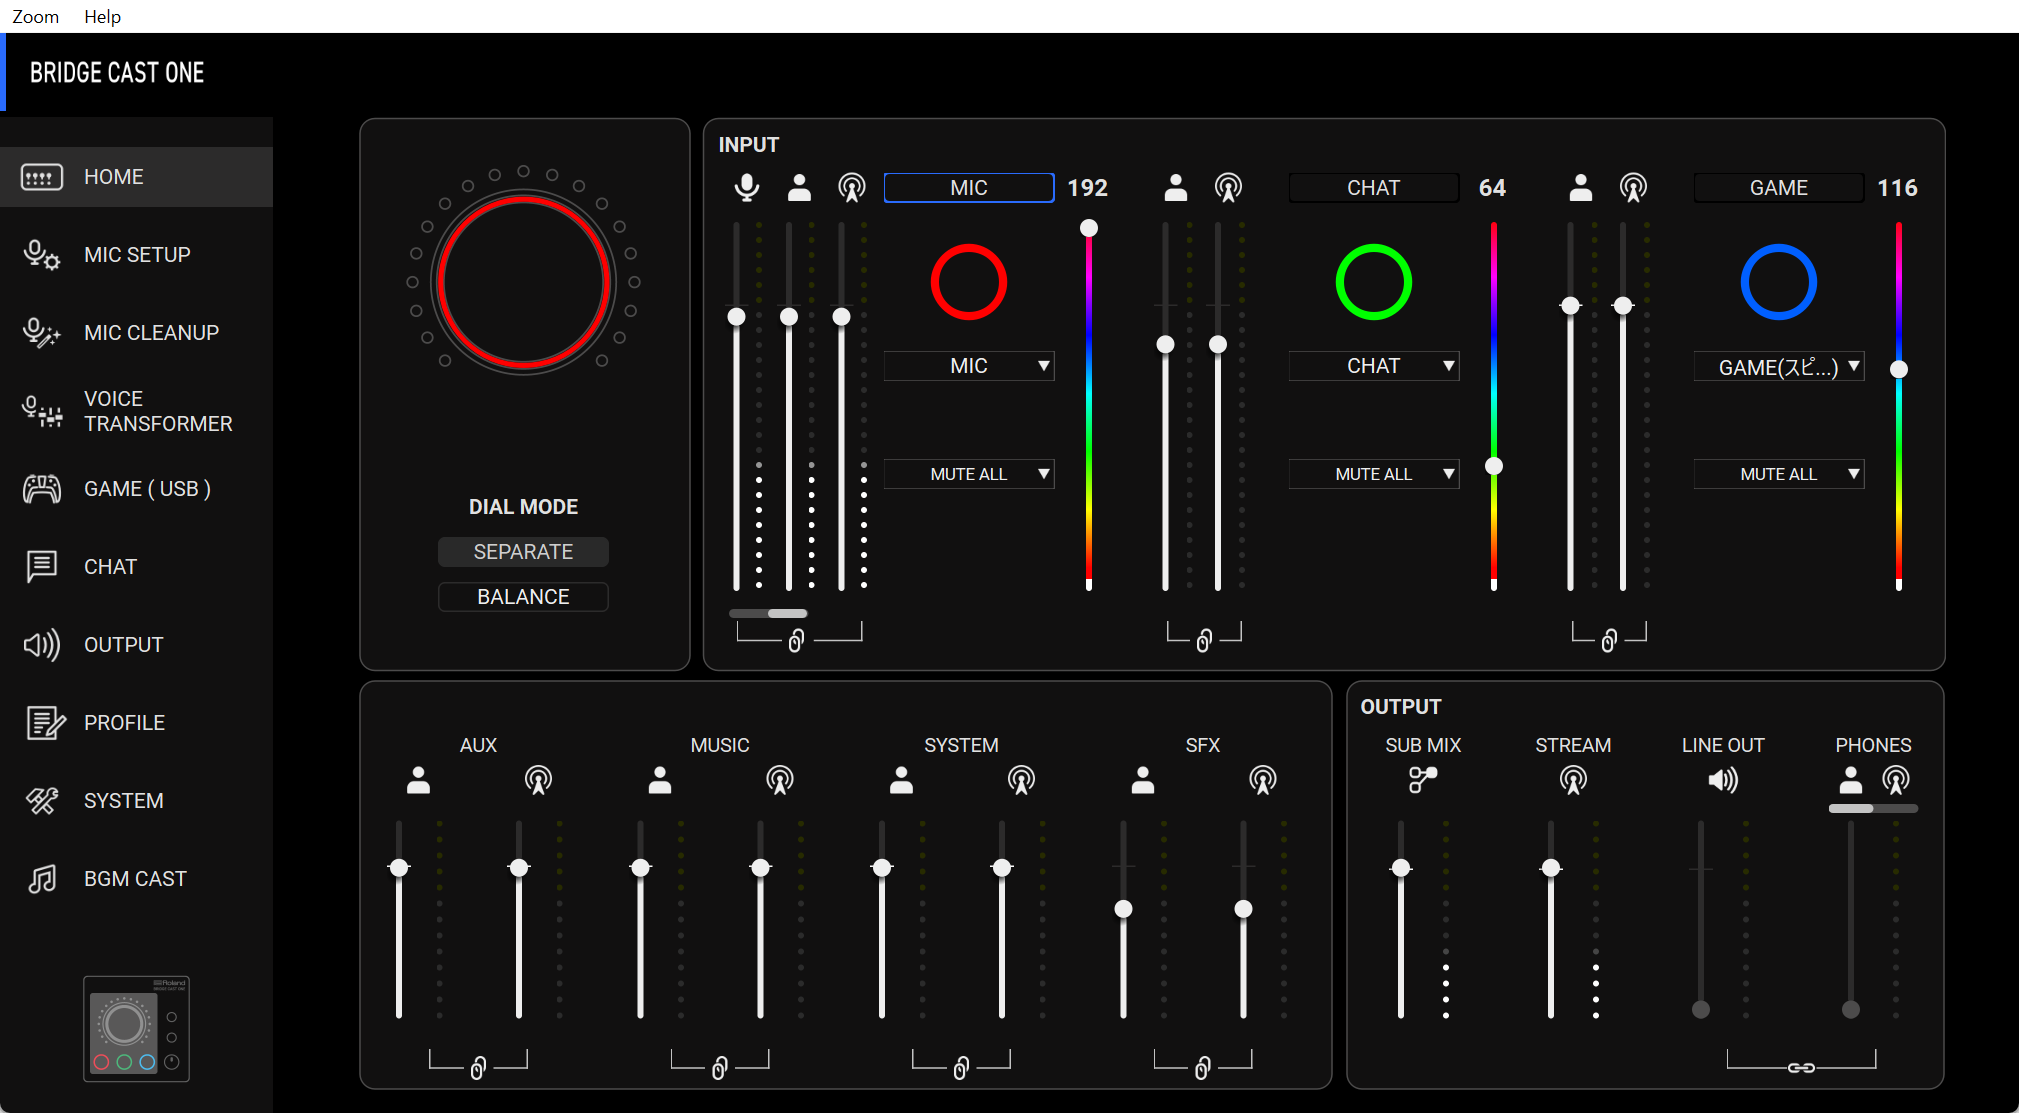This screenshot has width=2019, height=1113.
Task: Click the CHAT channel name field
Action: click(x=1374, y=188)
